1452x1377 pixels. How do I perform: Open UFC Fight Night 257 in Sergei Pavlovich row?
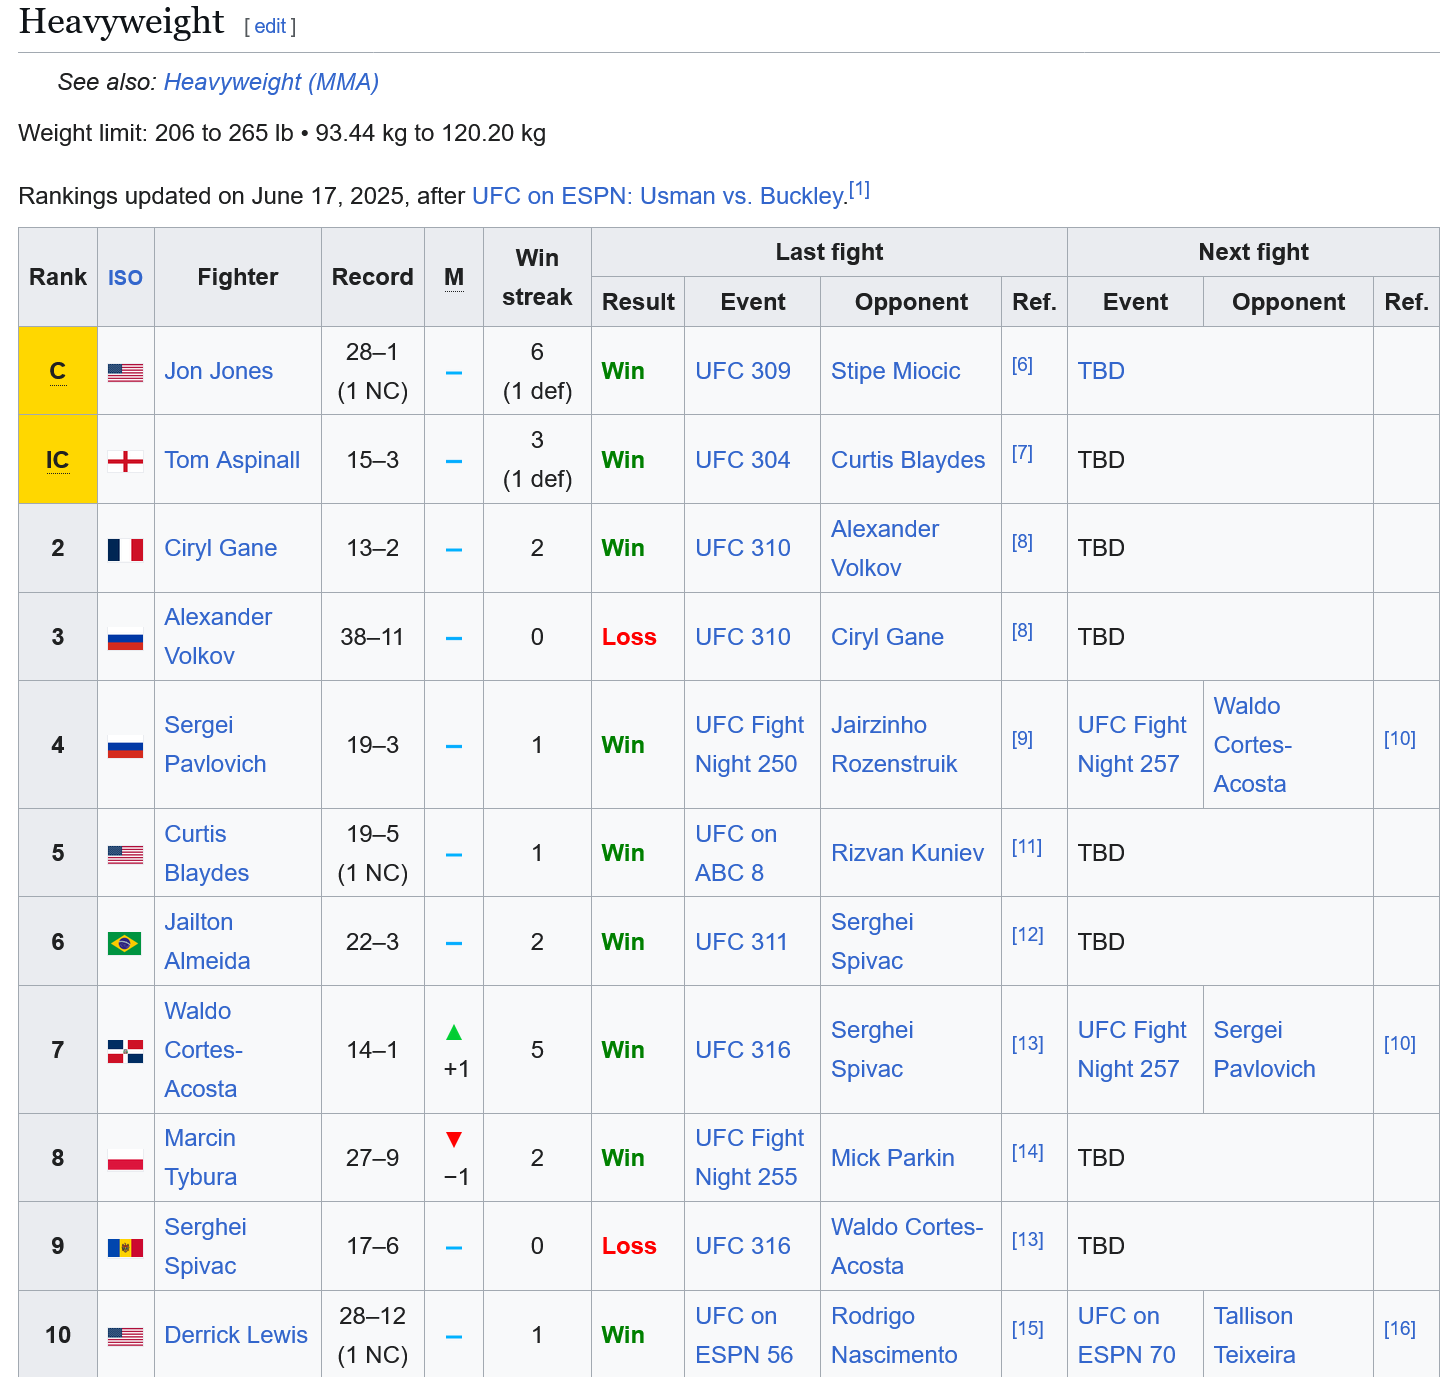coord(1132,744)
